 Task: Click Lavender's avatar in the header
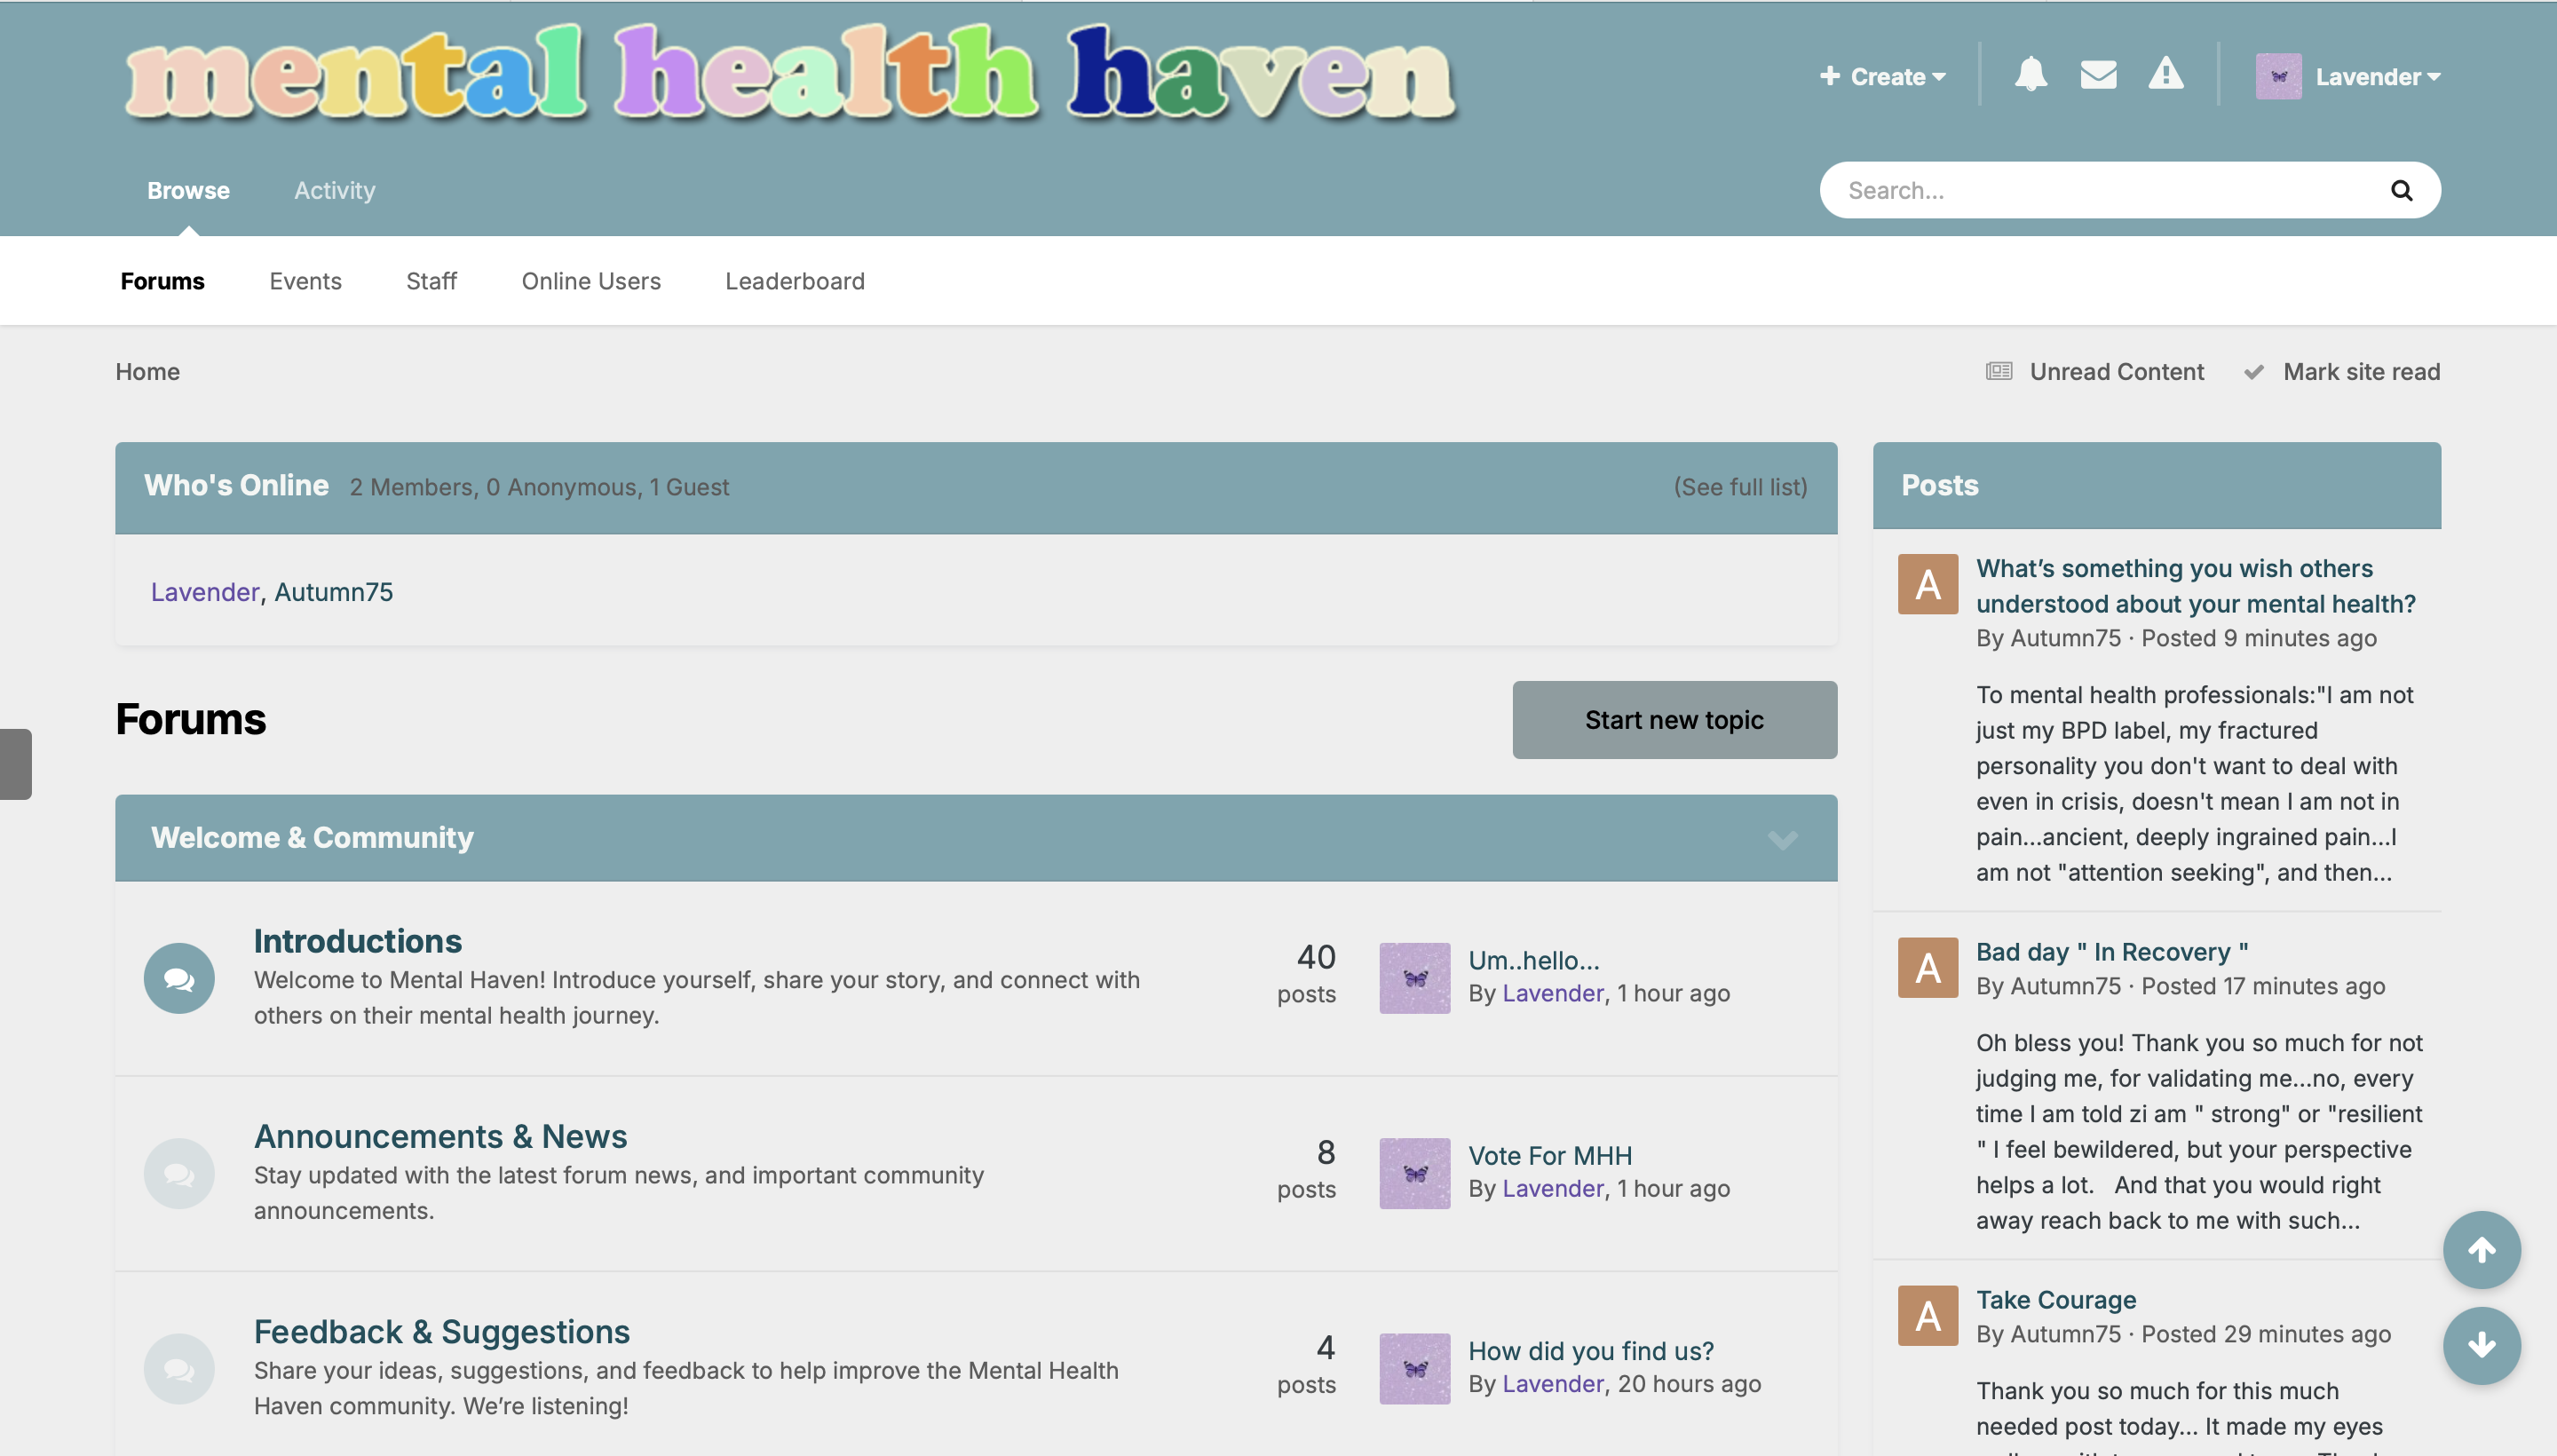click(x=2278, y=76)
